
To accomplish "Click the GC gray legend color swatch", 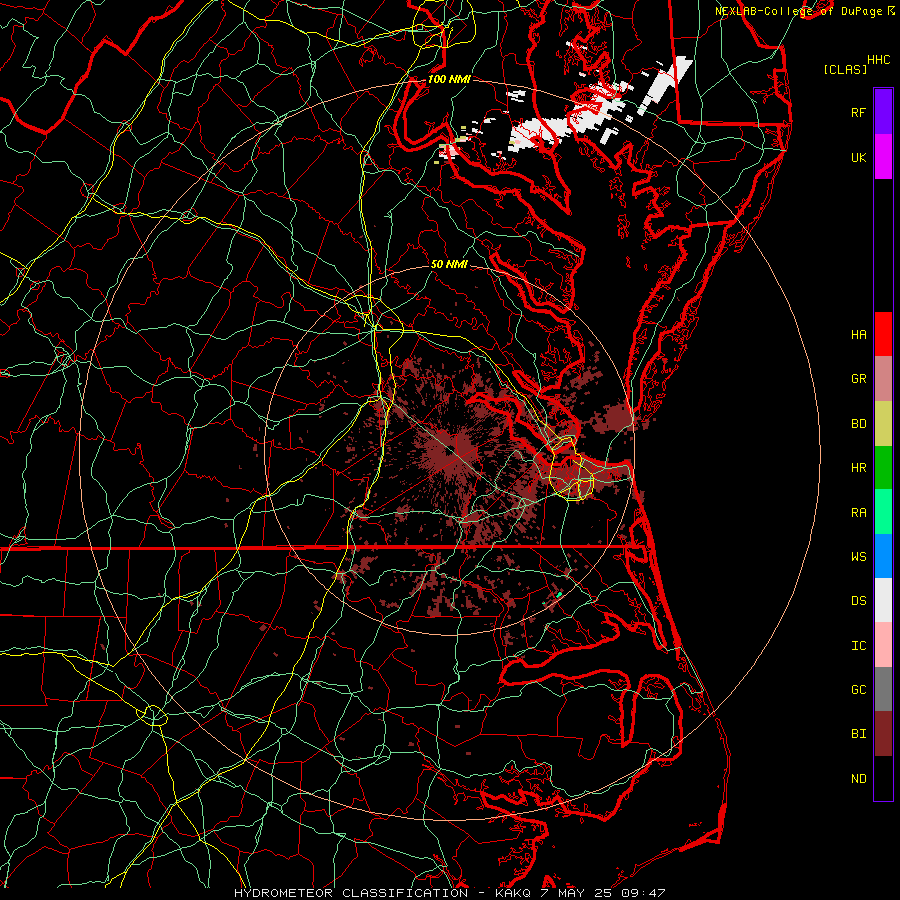I will point(883,689).
